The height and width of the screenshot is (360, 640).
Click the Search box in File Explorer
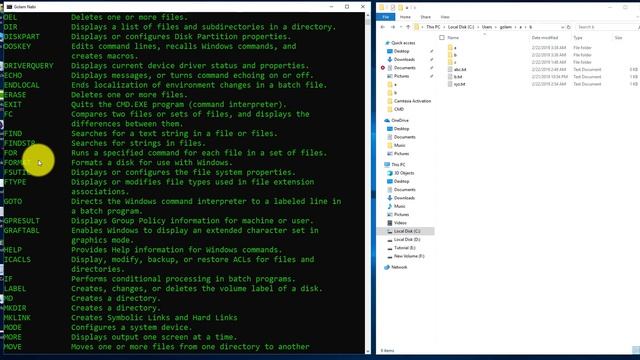(x=606, y=27)
